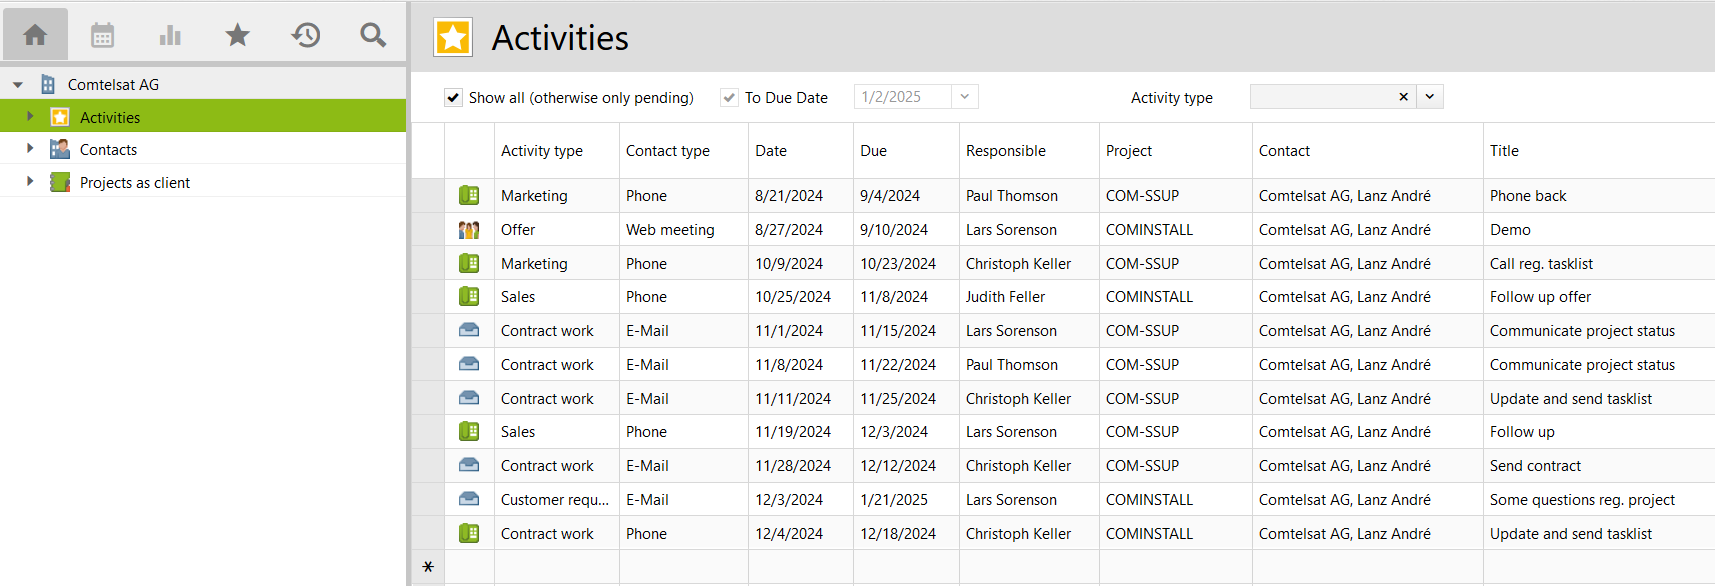Click the web meeting icon on Offer row
The width and height of the screenshot is (1715, 586).
469,230
